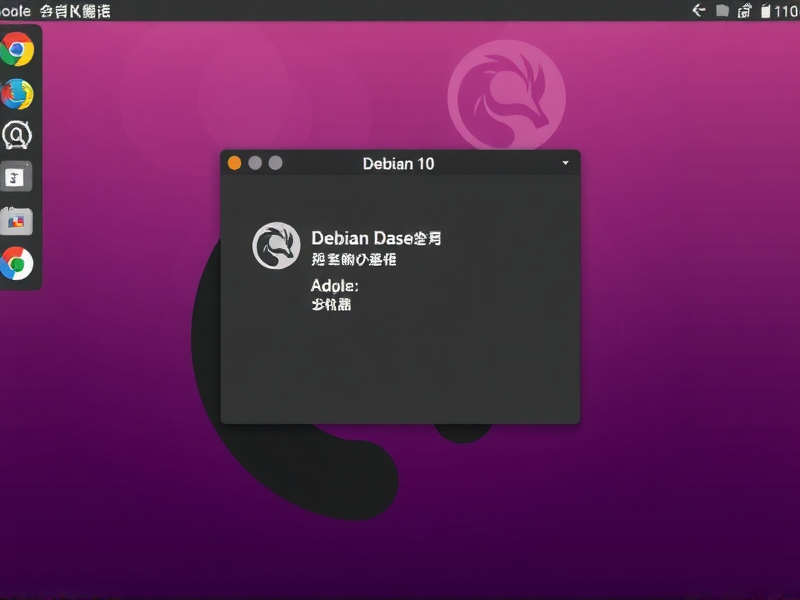
Task: Toggle the rightmost window control dot
Action: click(274, 162)
